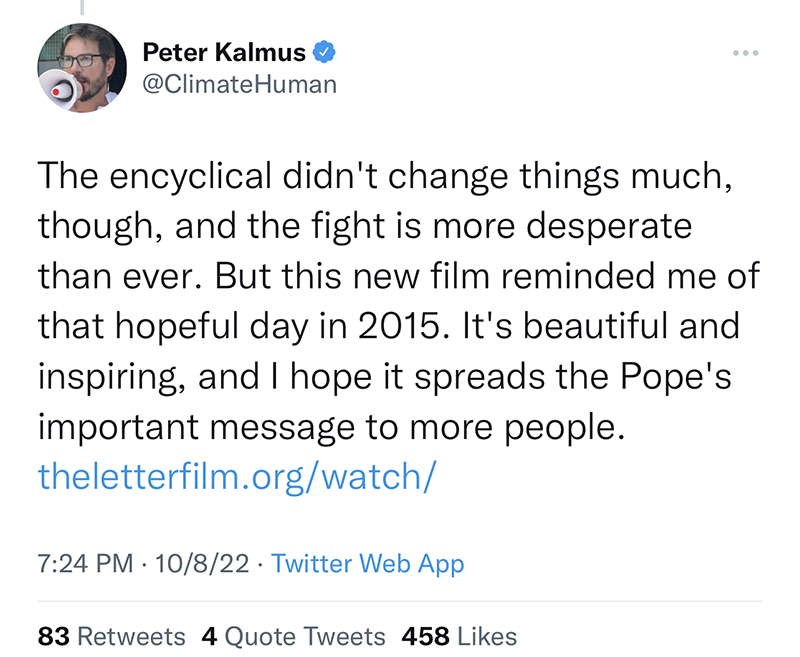The image size is (800, 657).
Task: View the 83 Retweets list
Action: tap(111, 636)
